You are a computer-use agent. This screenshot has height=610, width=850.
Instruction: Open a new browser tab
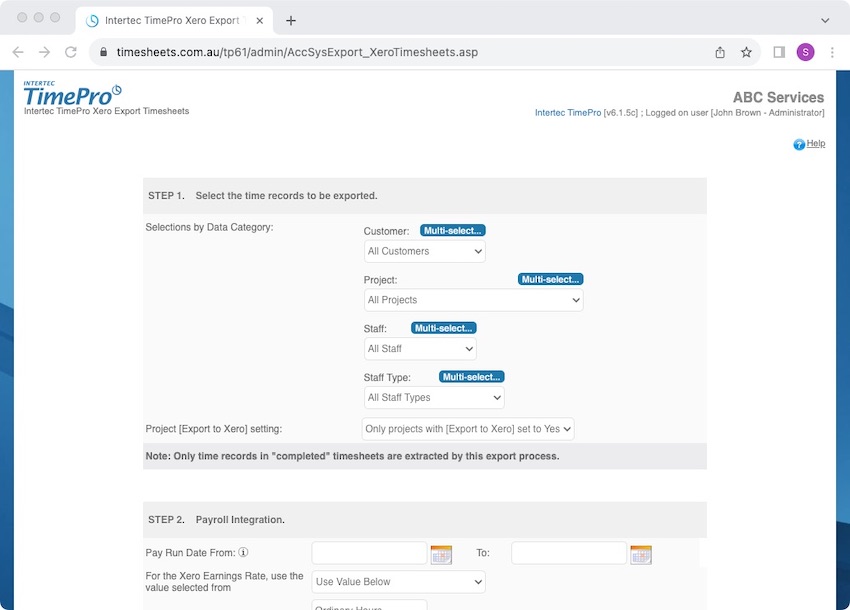(x=291, y=21)
